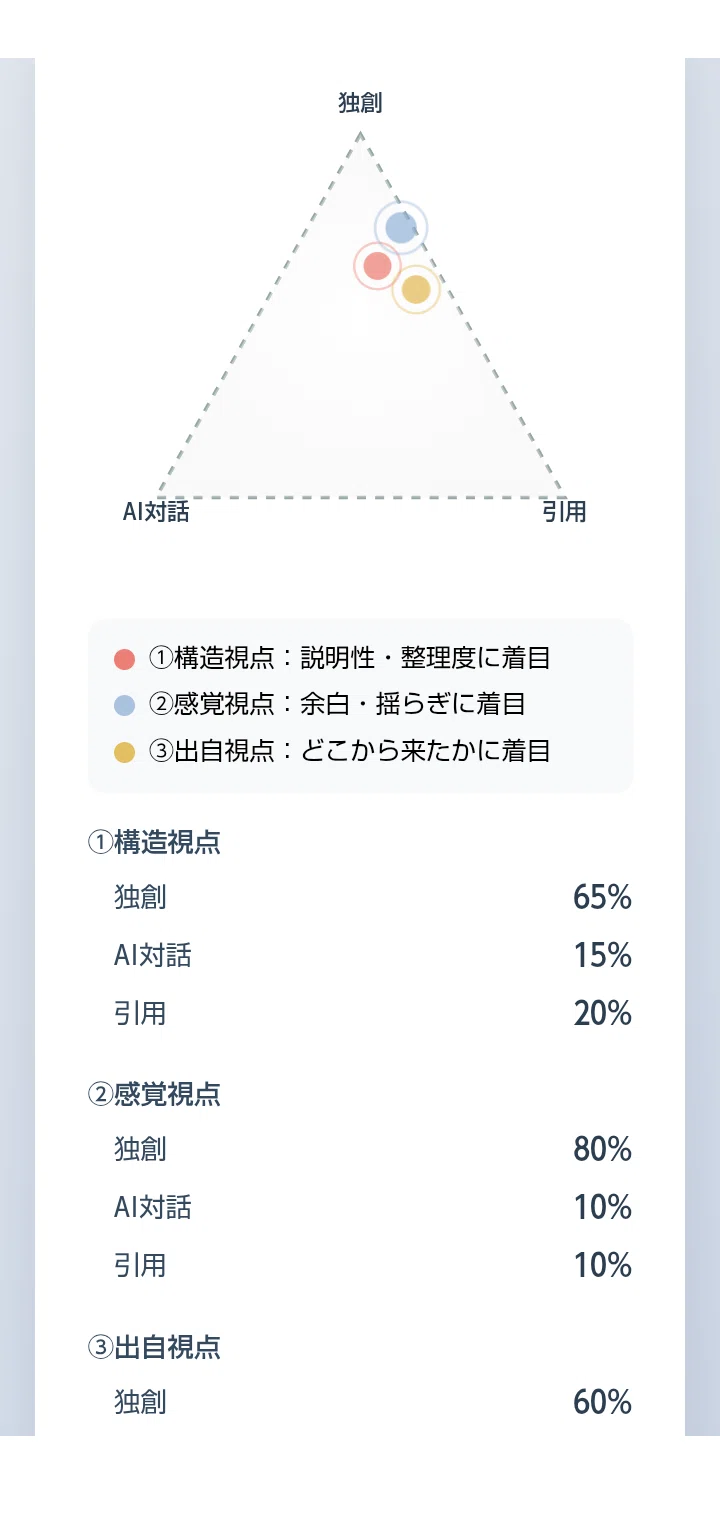Click the AI対話 label at the triangle's corner

click(156, 513)
